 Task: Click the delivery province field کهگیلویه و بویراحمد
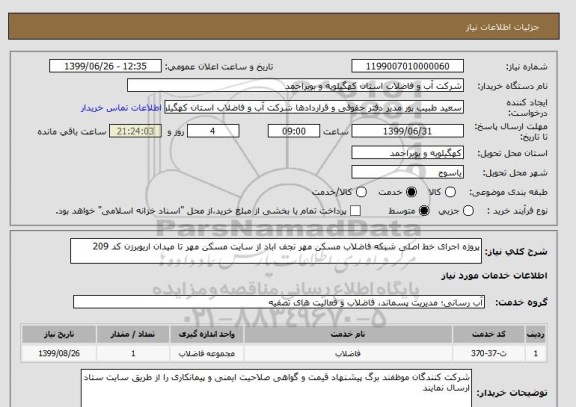pyautogui.click(x=407, y=152)
